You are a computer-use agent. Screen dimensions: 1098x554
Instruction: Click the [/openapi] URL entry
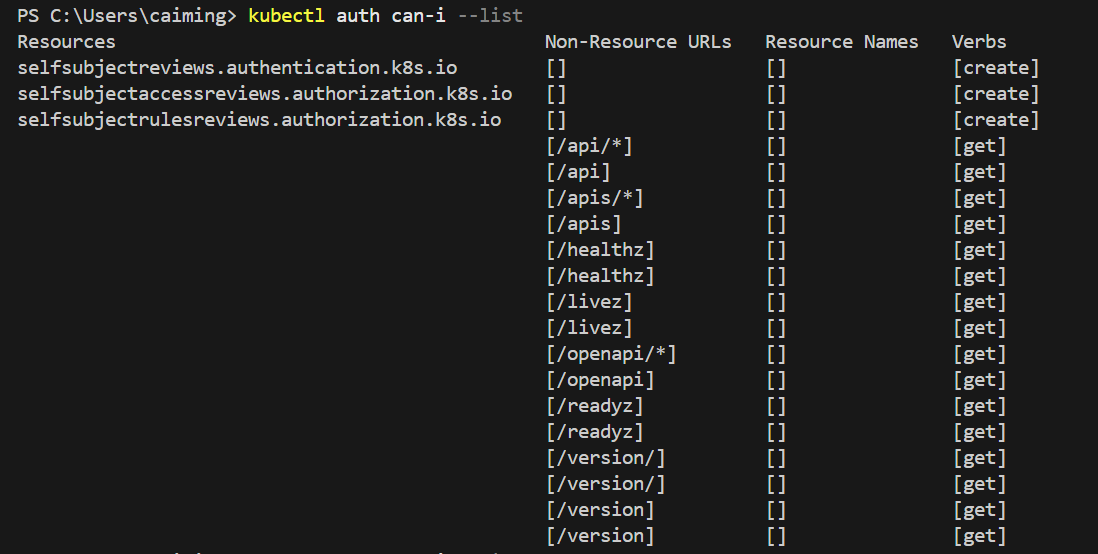pos(600,380)
